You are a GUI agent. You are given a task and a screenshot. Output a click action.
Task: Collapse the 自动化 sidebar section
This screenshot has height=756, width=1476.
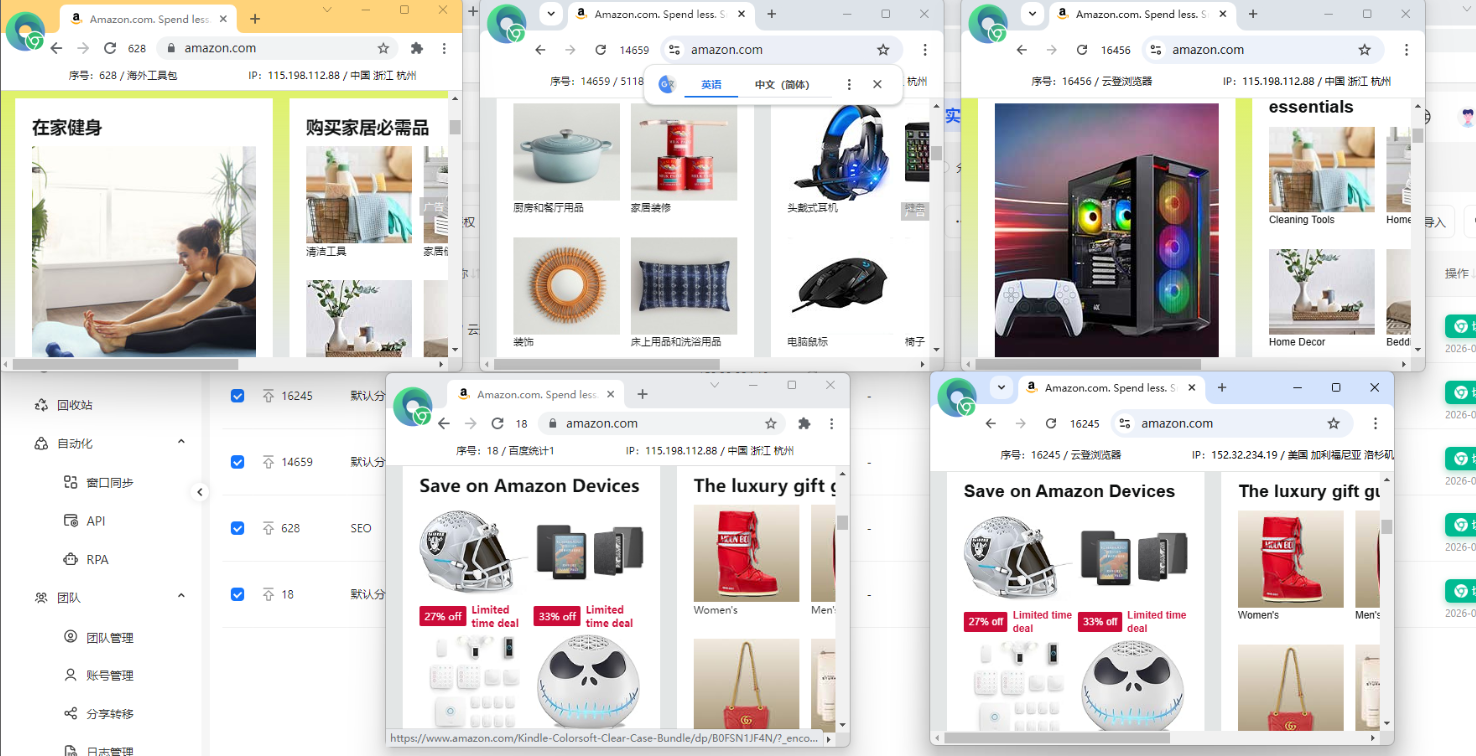click(181, 442)
